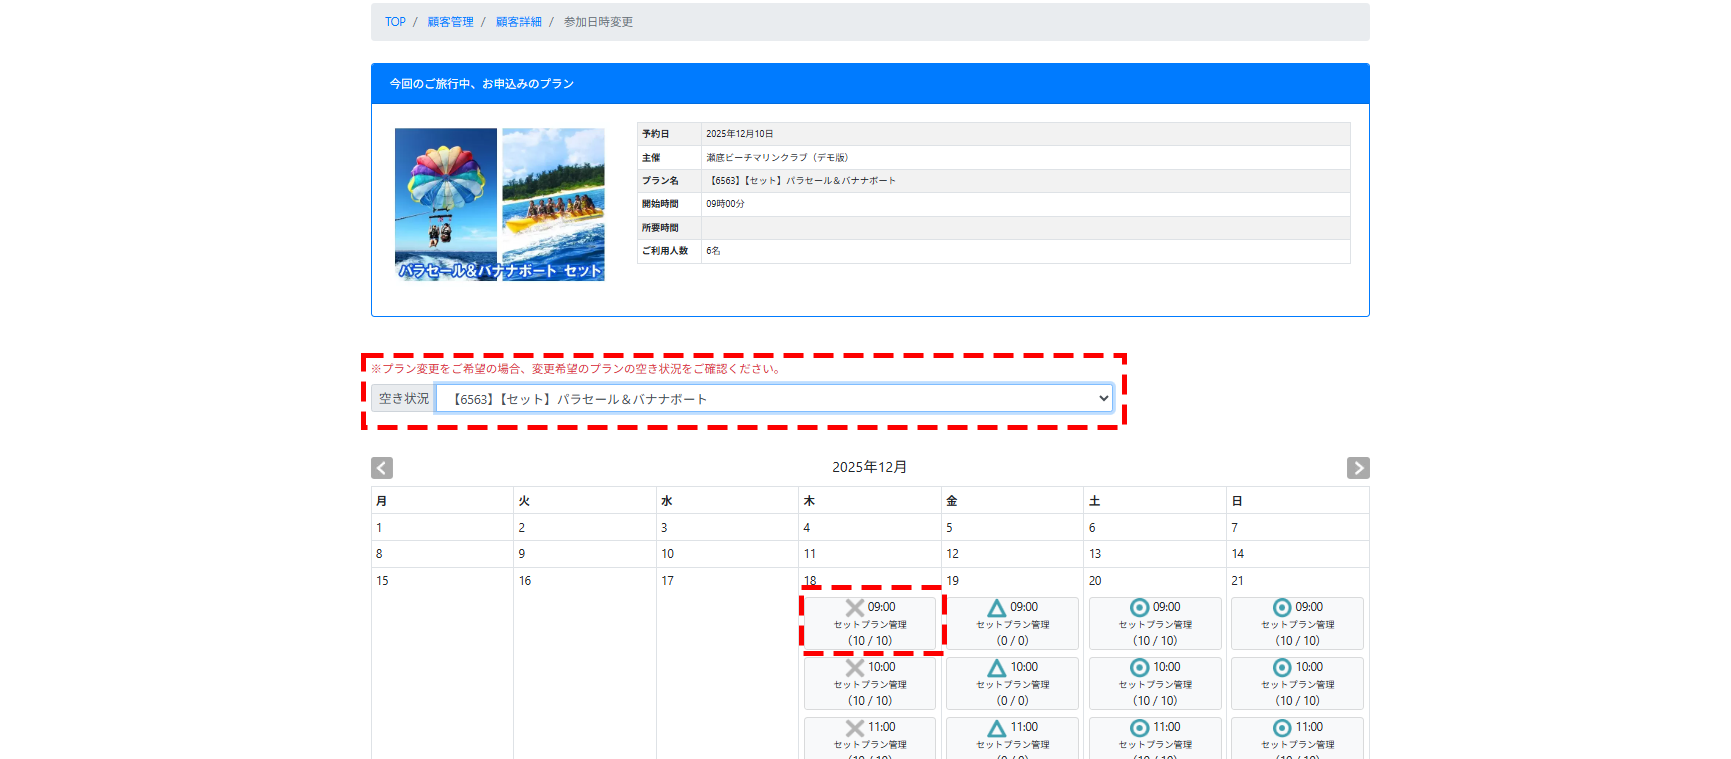
Task: Go back to 顧客詳細 page
Action: click(x=518, y=22)
